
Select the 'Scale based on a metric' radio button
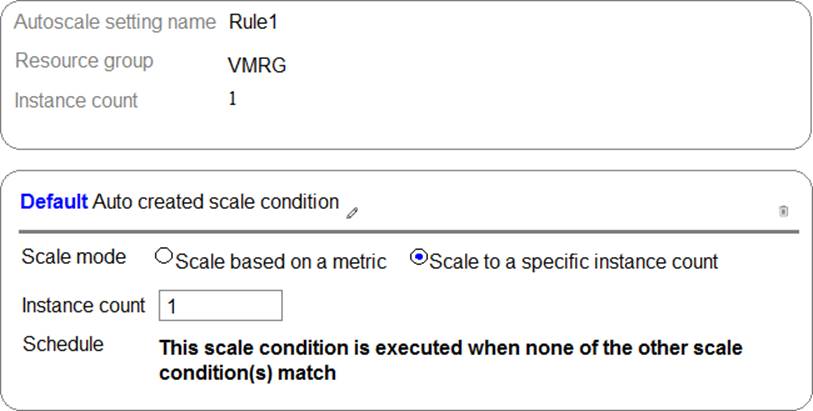(x=163, y=256)
